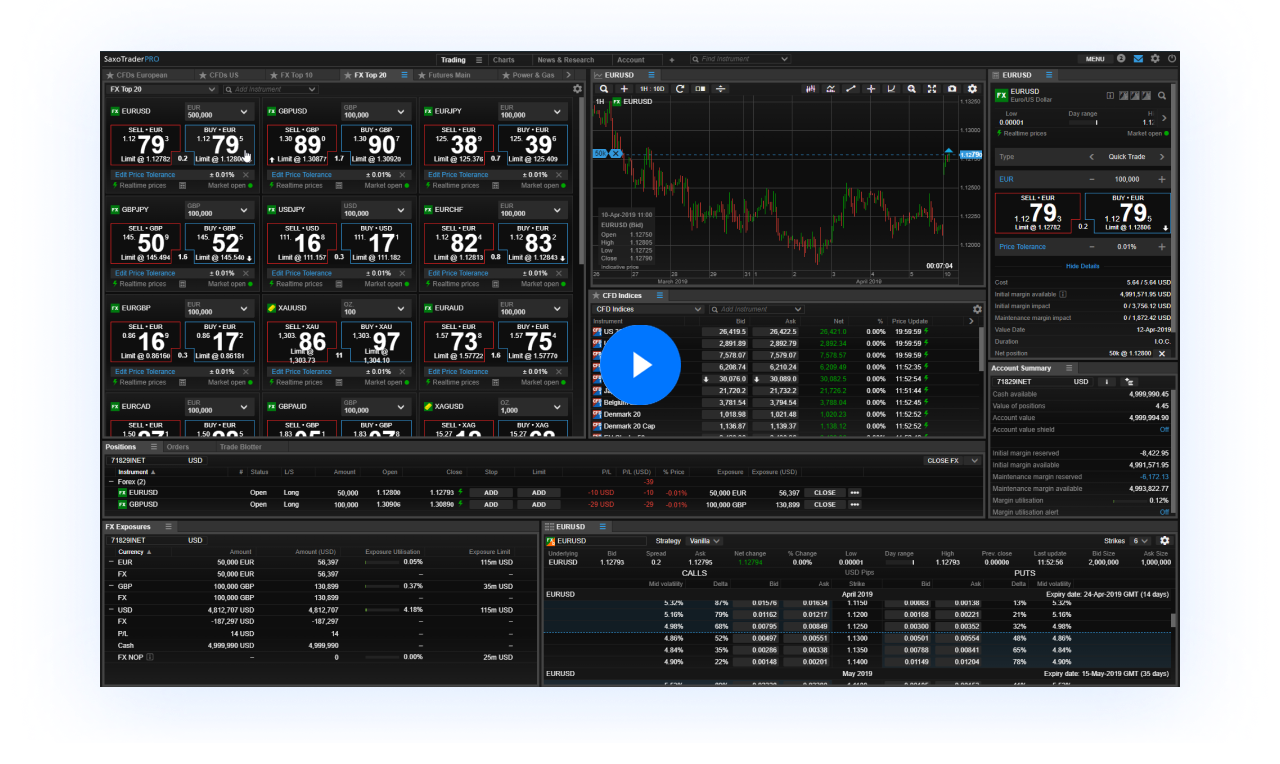
Task: Open EURUSD chart panel hamburger menu
Action: [x=651, y=75]
